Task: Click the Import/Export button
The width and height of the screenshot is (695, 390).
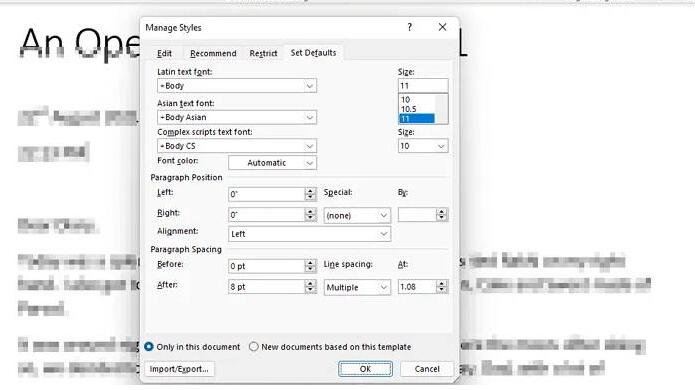Action: pyautogui.click(x=179, y=369)
